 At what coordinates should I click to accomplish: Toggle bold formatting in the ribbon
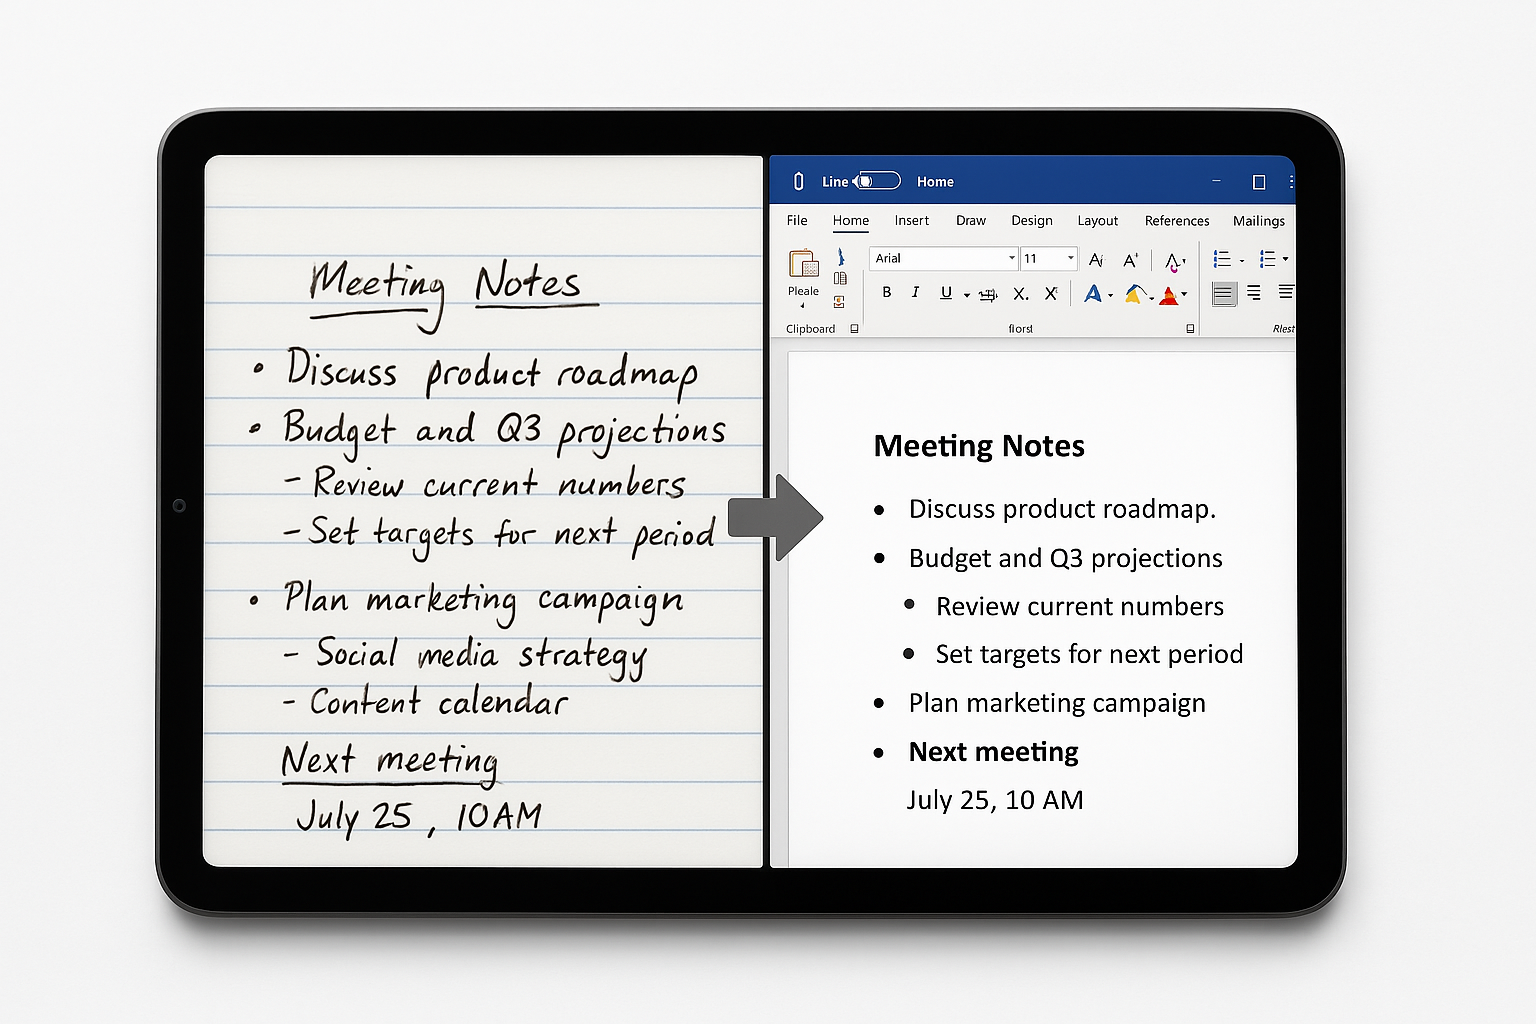pos(888,294)
